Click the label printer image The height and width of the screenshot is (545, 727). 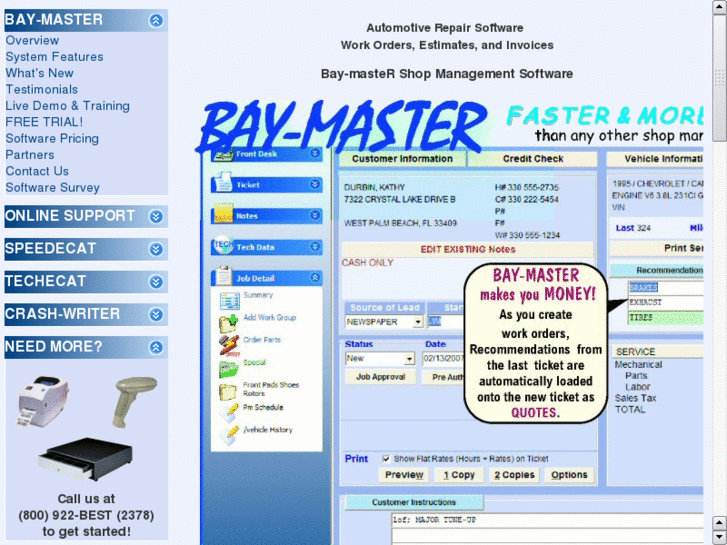coord(42,401)
